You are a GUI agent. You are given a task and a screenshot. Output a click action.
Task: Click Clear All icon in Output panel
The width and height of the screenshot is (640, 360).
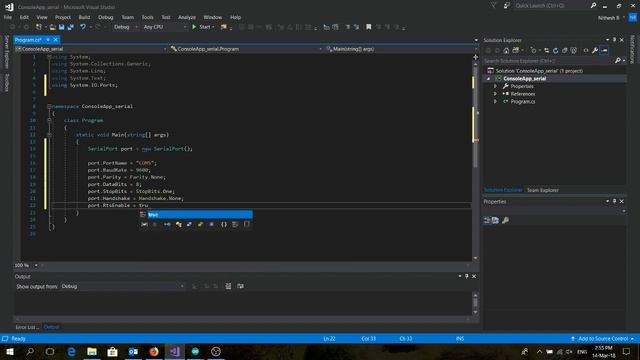tap(228, 287)
